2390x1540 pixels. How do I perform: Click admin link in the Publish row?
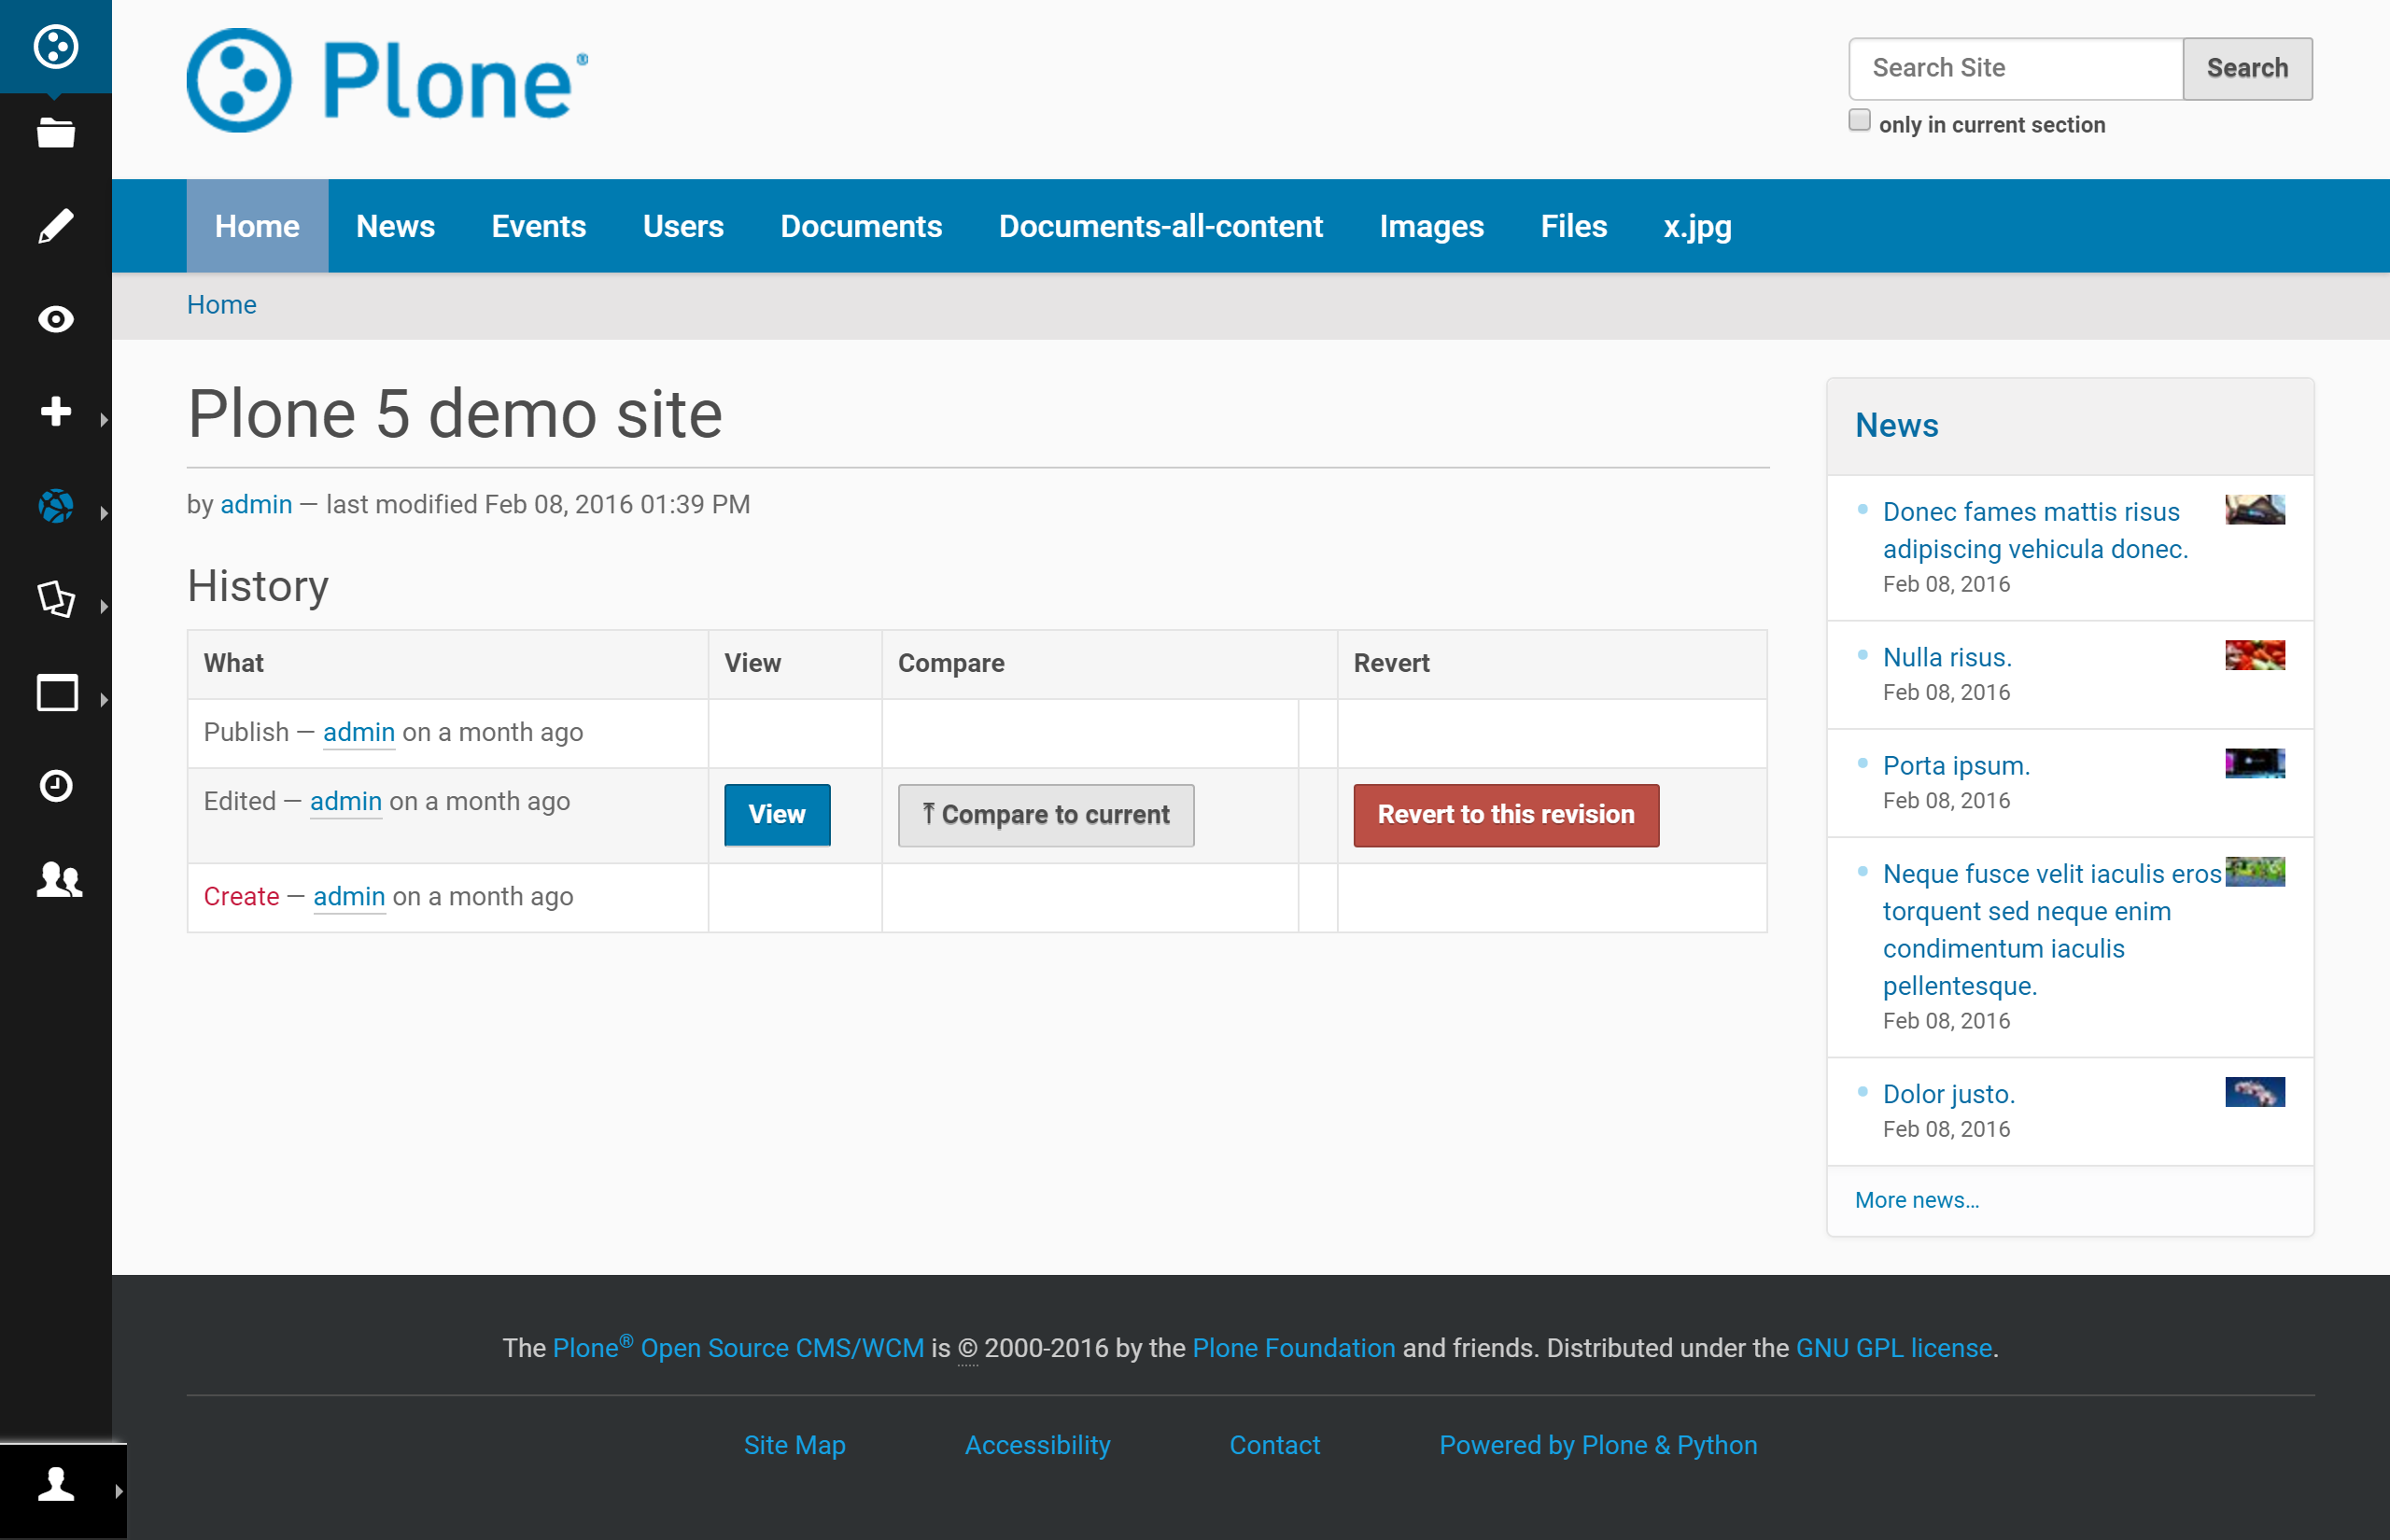(359, 732)
